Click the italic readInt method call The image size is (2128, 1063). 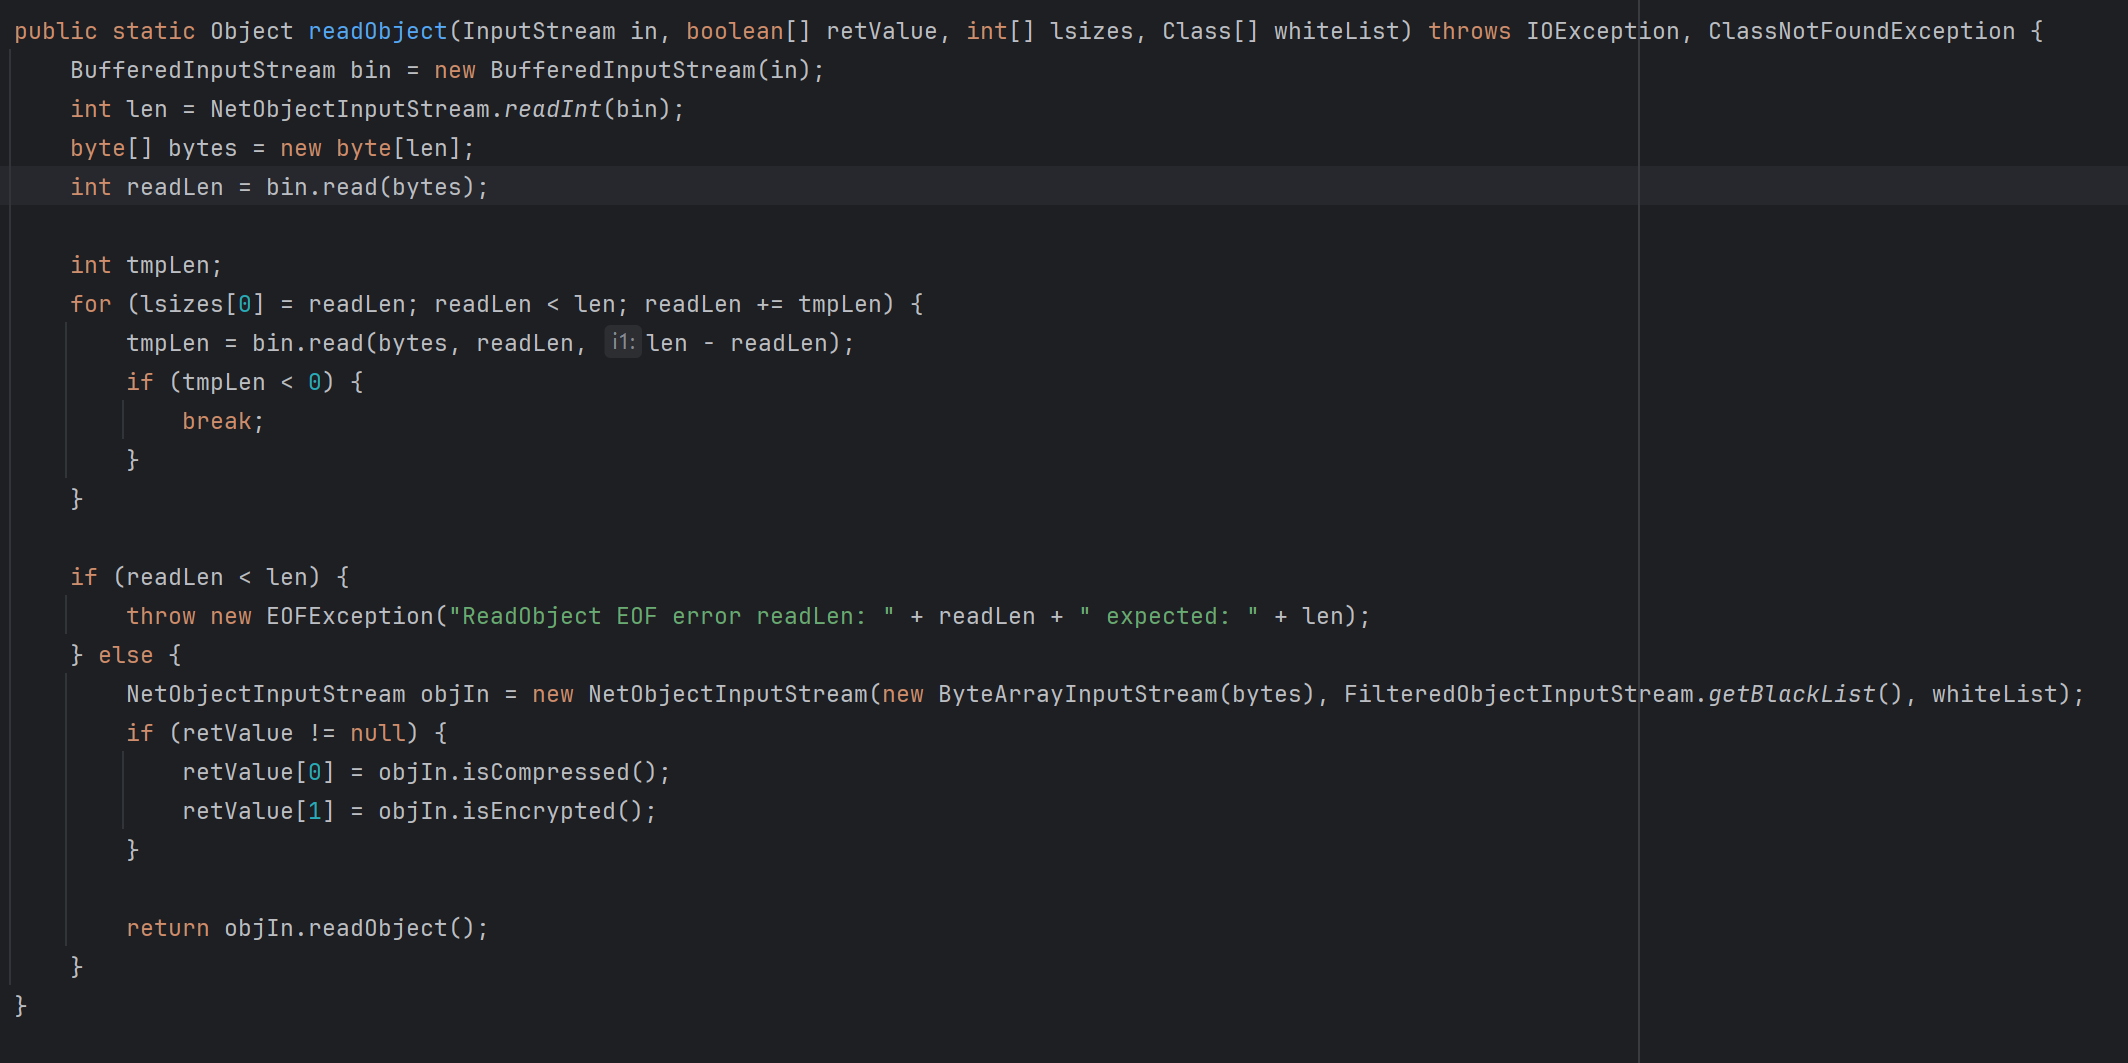coord(552,109)
